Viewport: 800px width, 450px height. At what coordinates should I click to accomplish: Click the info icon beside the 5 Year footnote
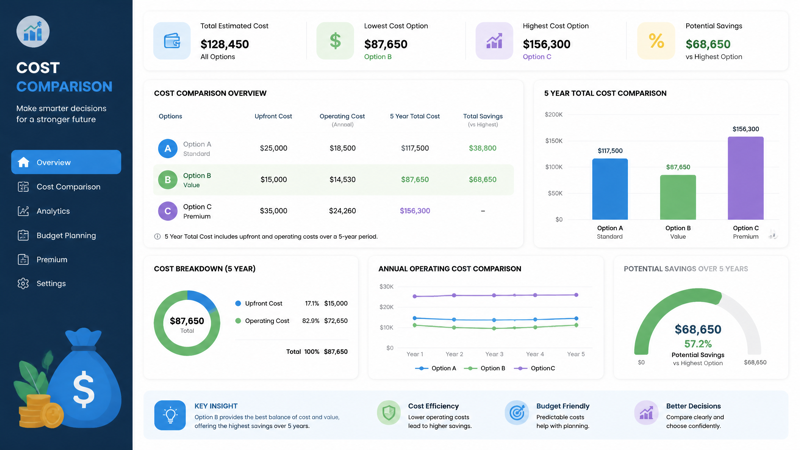pyautogui.click(x=157, y=237)
